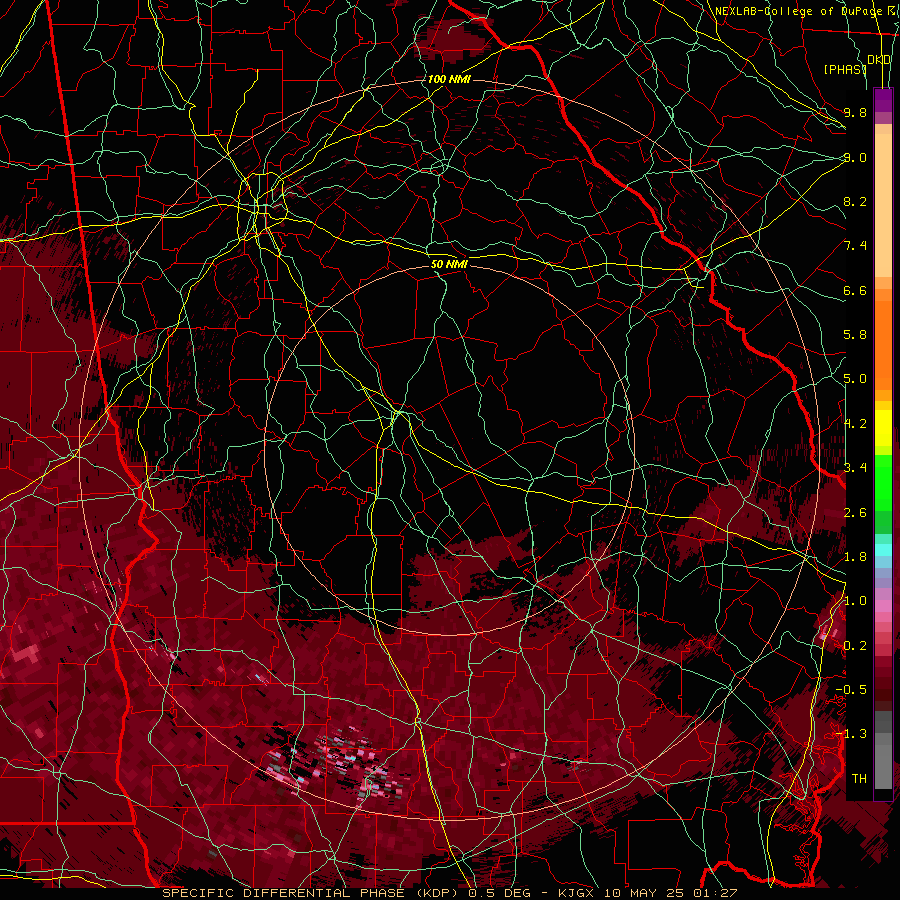The image size is (900, 900).
Task: Click the 1.0 value on the color scale
Action: [855, 601]
